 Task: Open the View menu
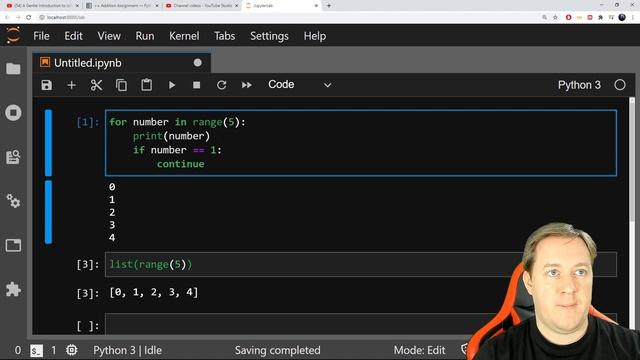pos(109,36)
